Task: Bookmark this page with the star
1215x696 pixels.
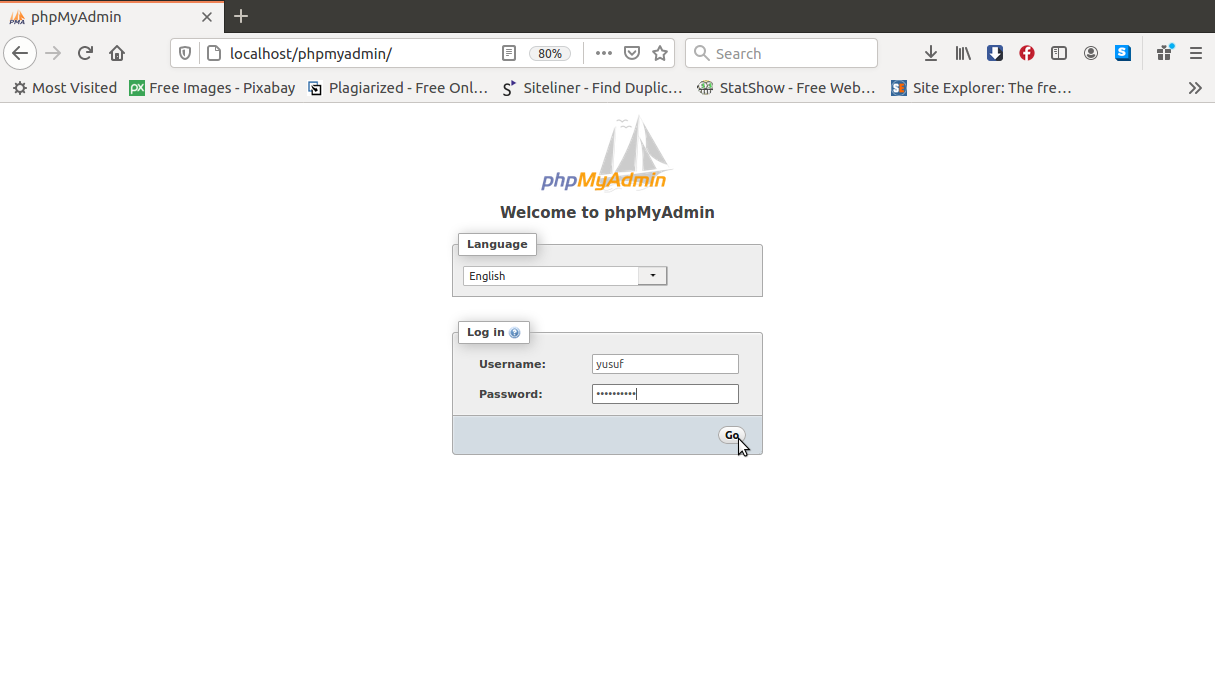Action: coord(660,53)
